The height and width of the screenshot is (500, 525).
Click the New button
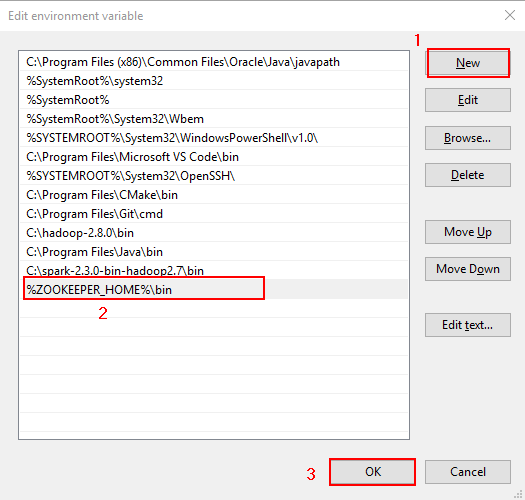(468, 63)
